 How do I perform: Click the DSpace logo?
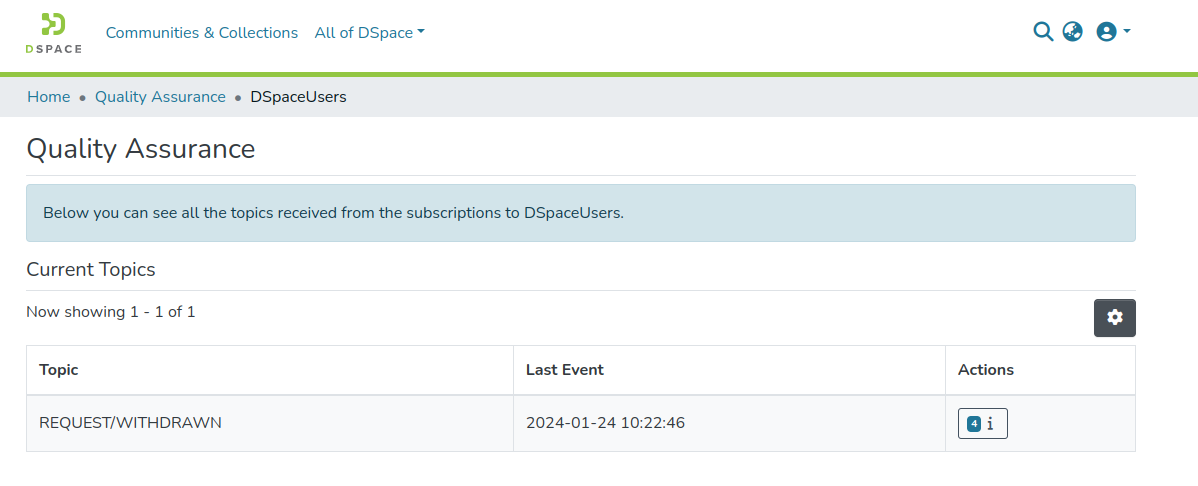coord(54,33)
